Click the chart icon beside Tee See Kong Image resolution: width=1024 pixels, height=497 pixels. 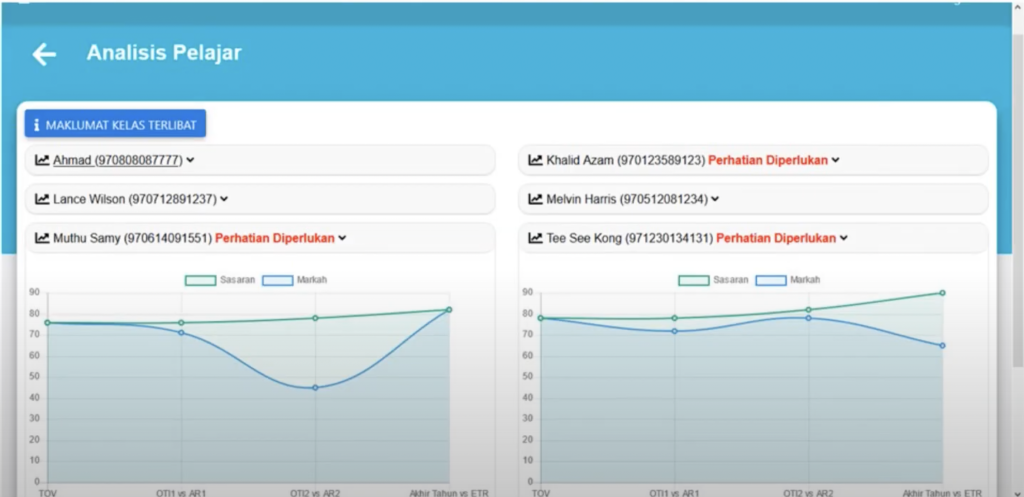click(x=536, y=238)
